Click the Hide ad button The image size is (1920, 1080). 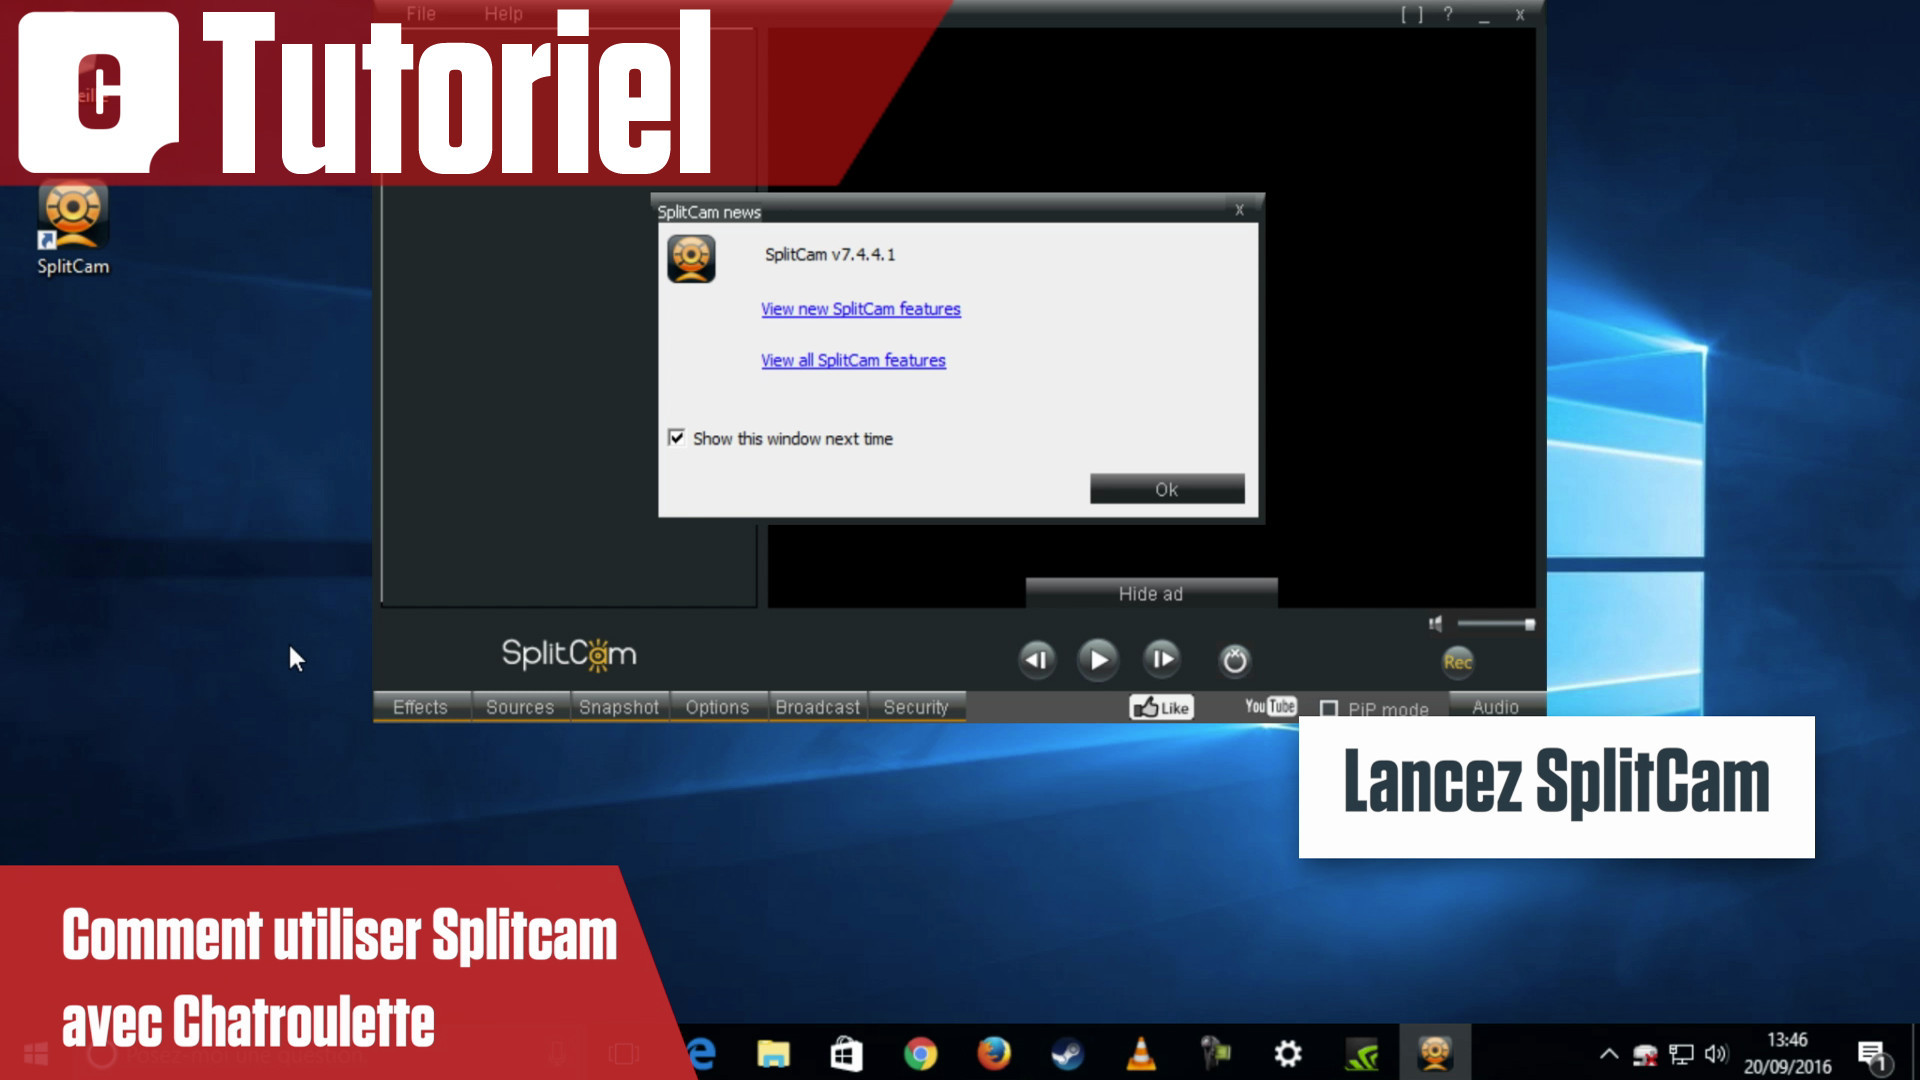point(1151,594)
